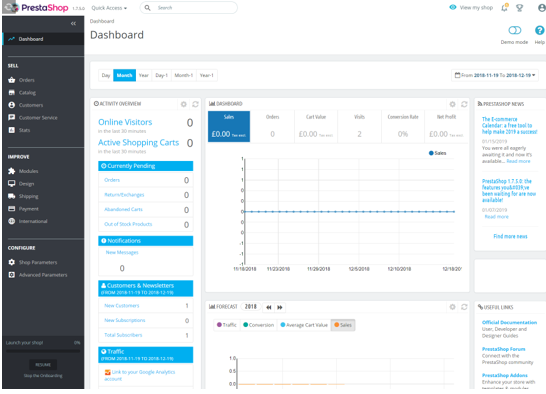
Task: Select the Year-1 period tab
Action: 206,75
